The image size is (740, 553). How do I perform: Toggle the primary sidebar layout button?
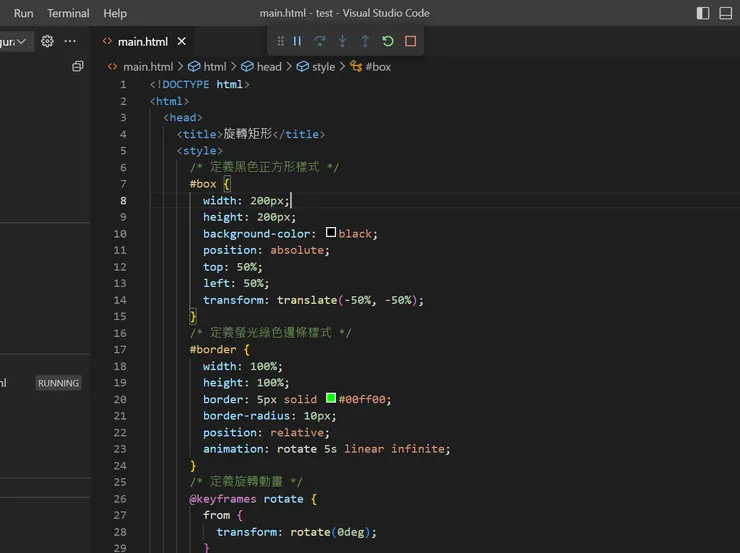703,13
